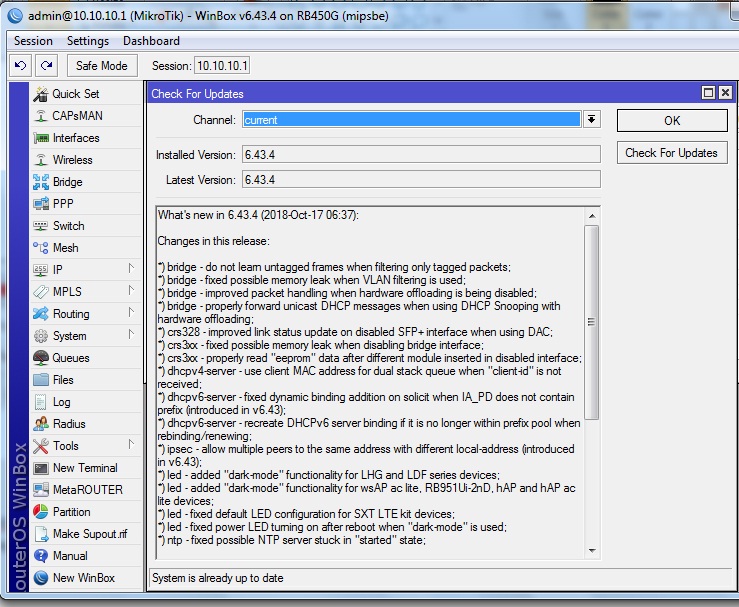Click the WinBox globe icon in title bar
Screen dimensions: 739x607
(15, 16)
